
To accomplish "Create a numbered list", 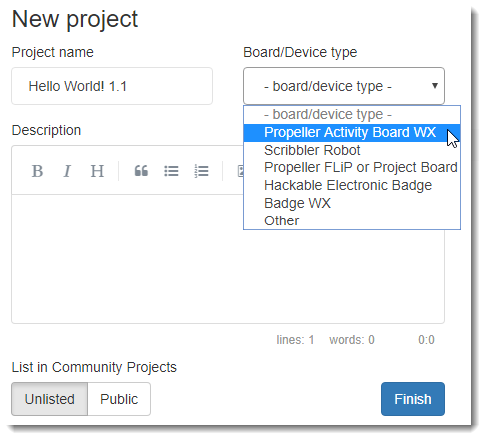I will (202, 171).
